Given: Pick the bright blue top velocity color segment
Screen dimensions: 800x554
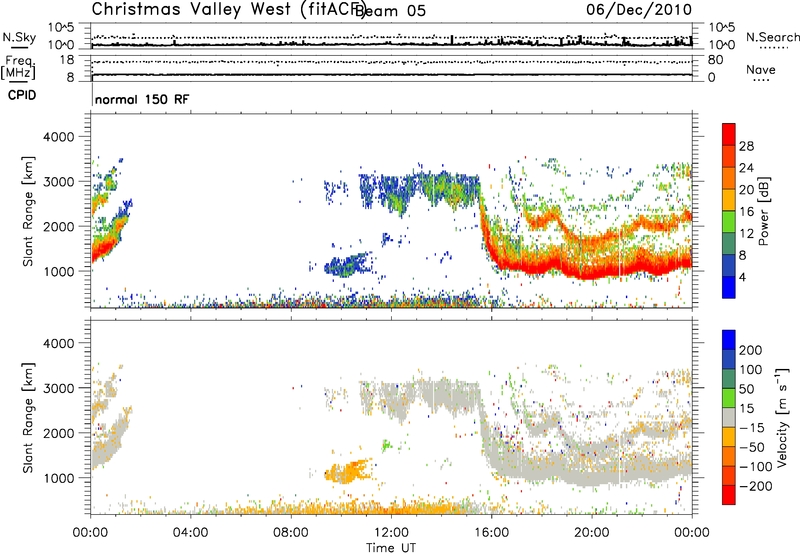Looking at the screenshot, I should tap(729, 340).
